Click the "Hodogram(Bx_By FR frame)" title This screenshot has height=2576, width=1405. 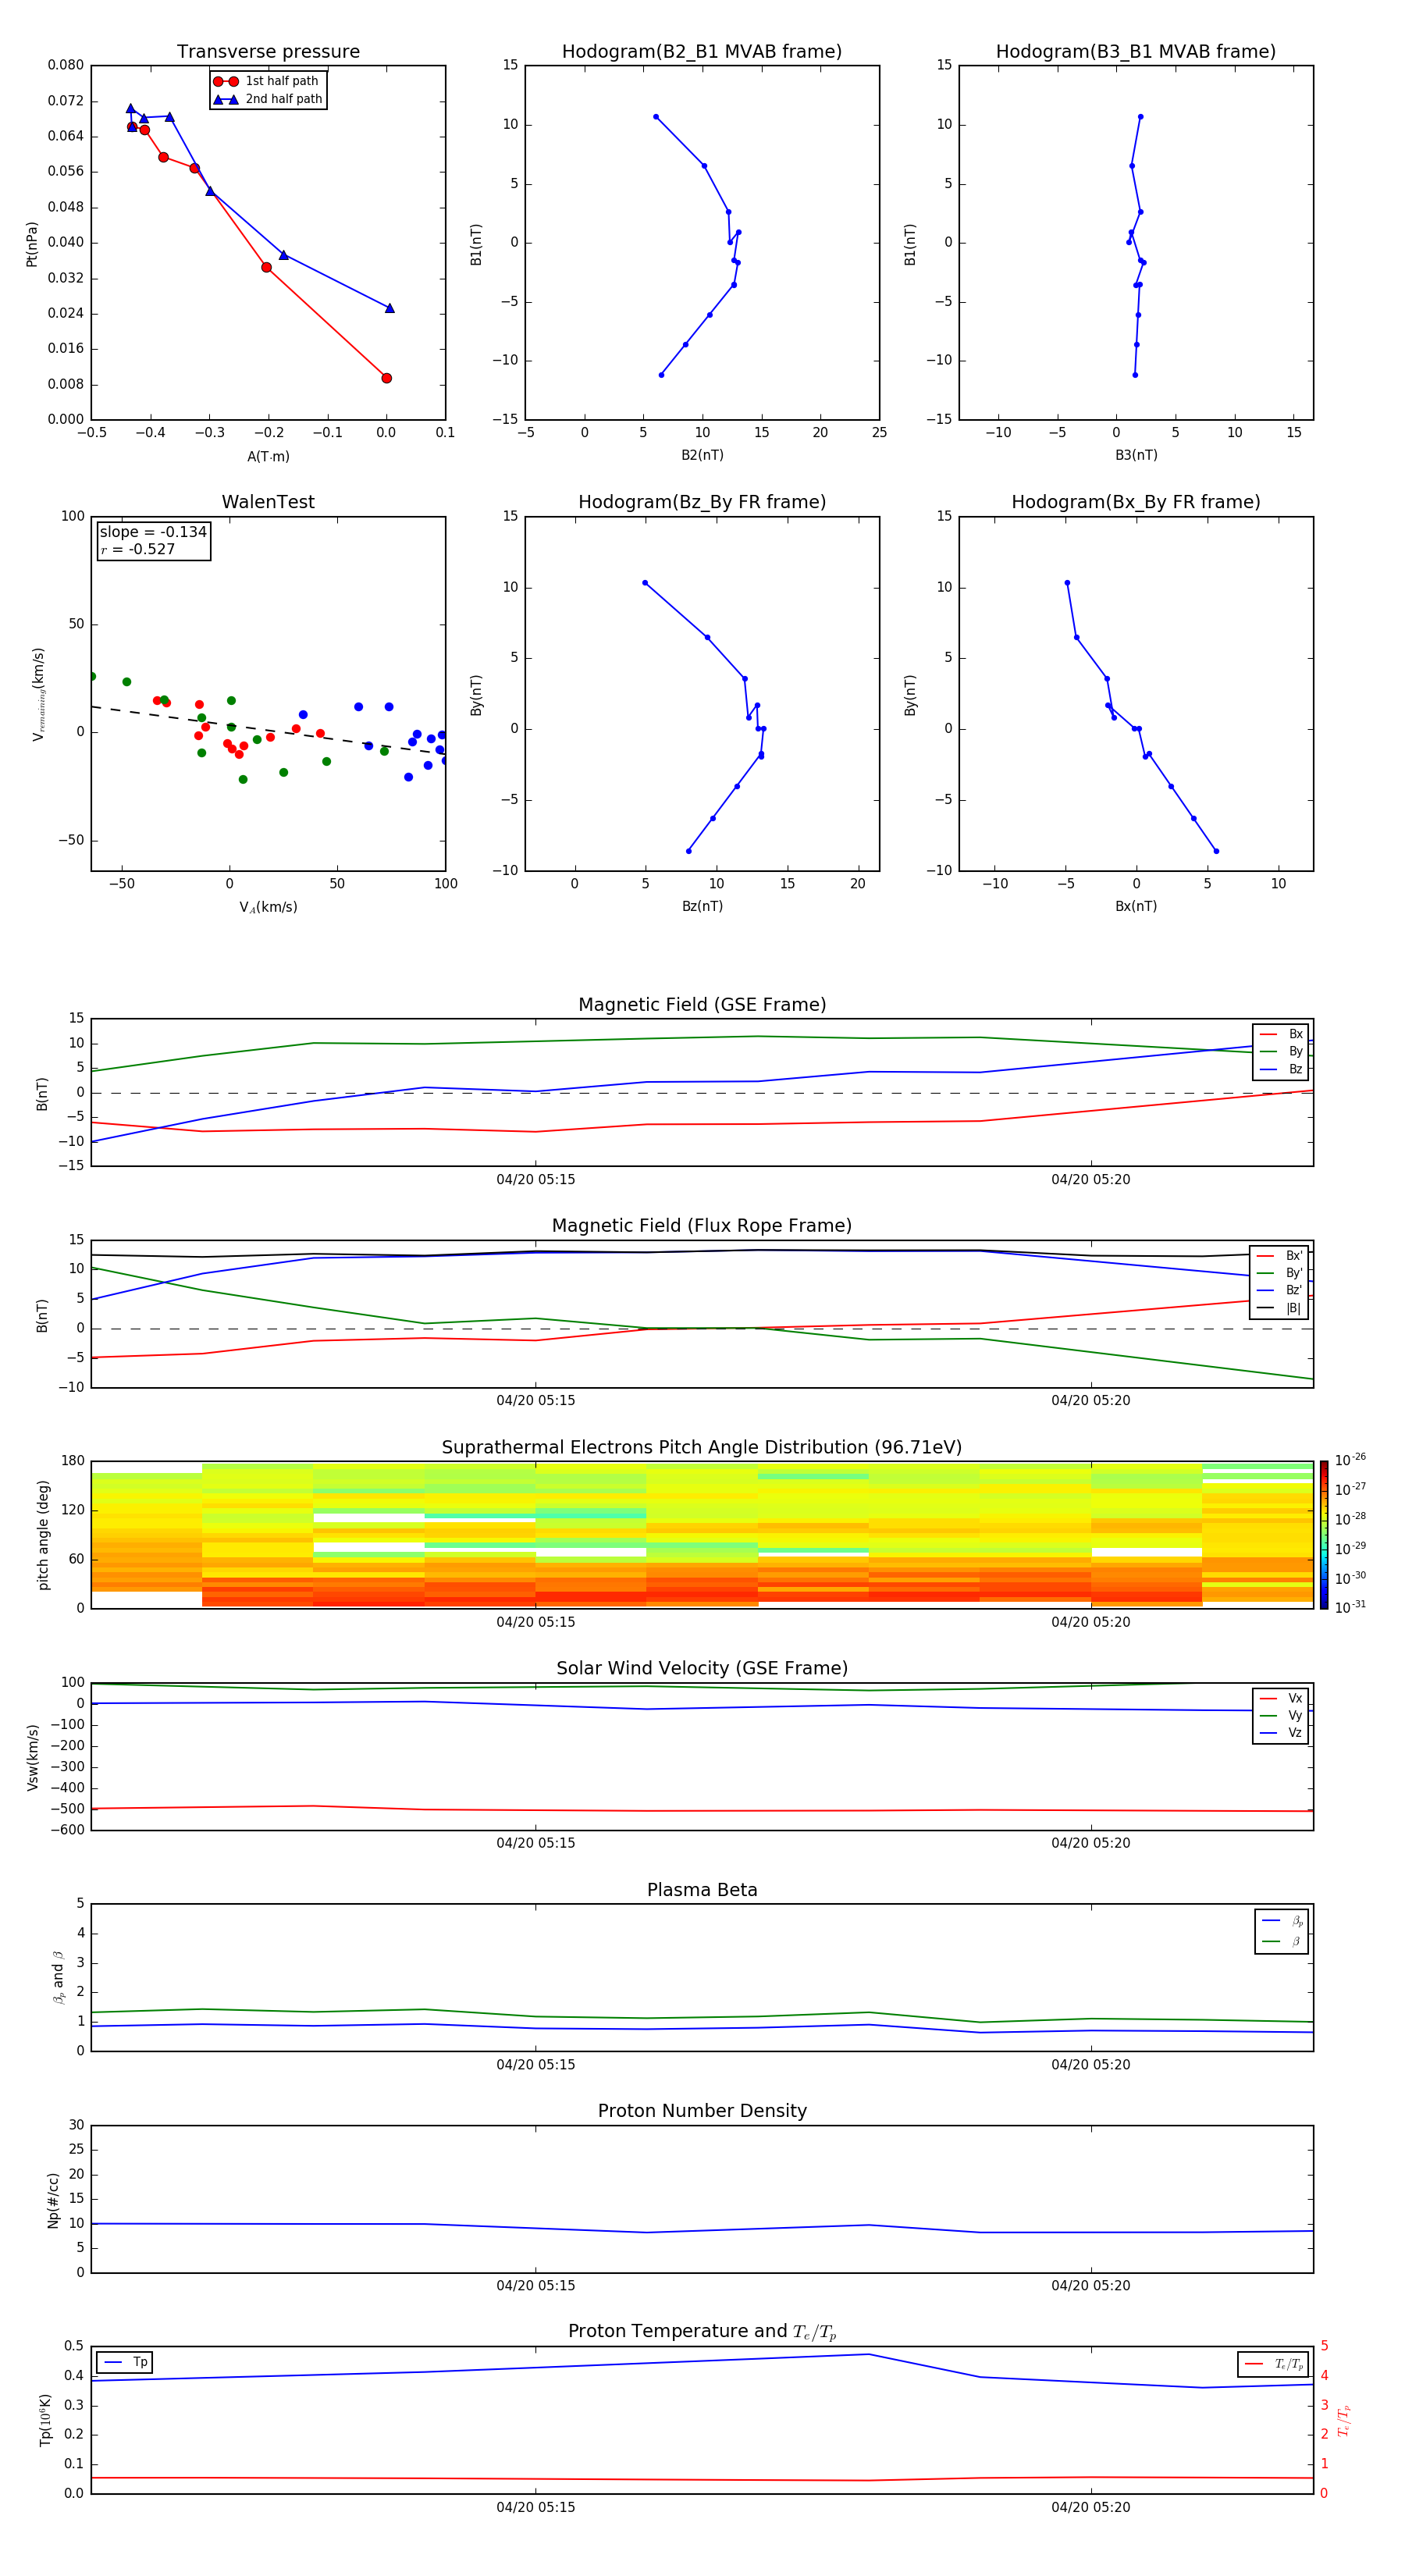(1136, 502)
